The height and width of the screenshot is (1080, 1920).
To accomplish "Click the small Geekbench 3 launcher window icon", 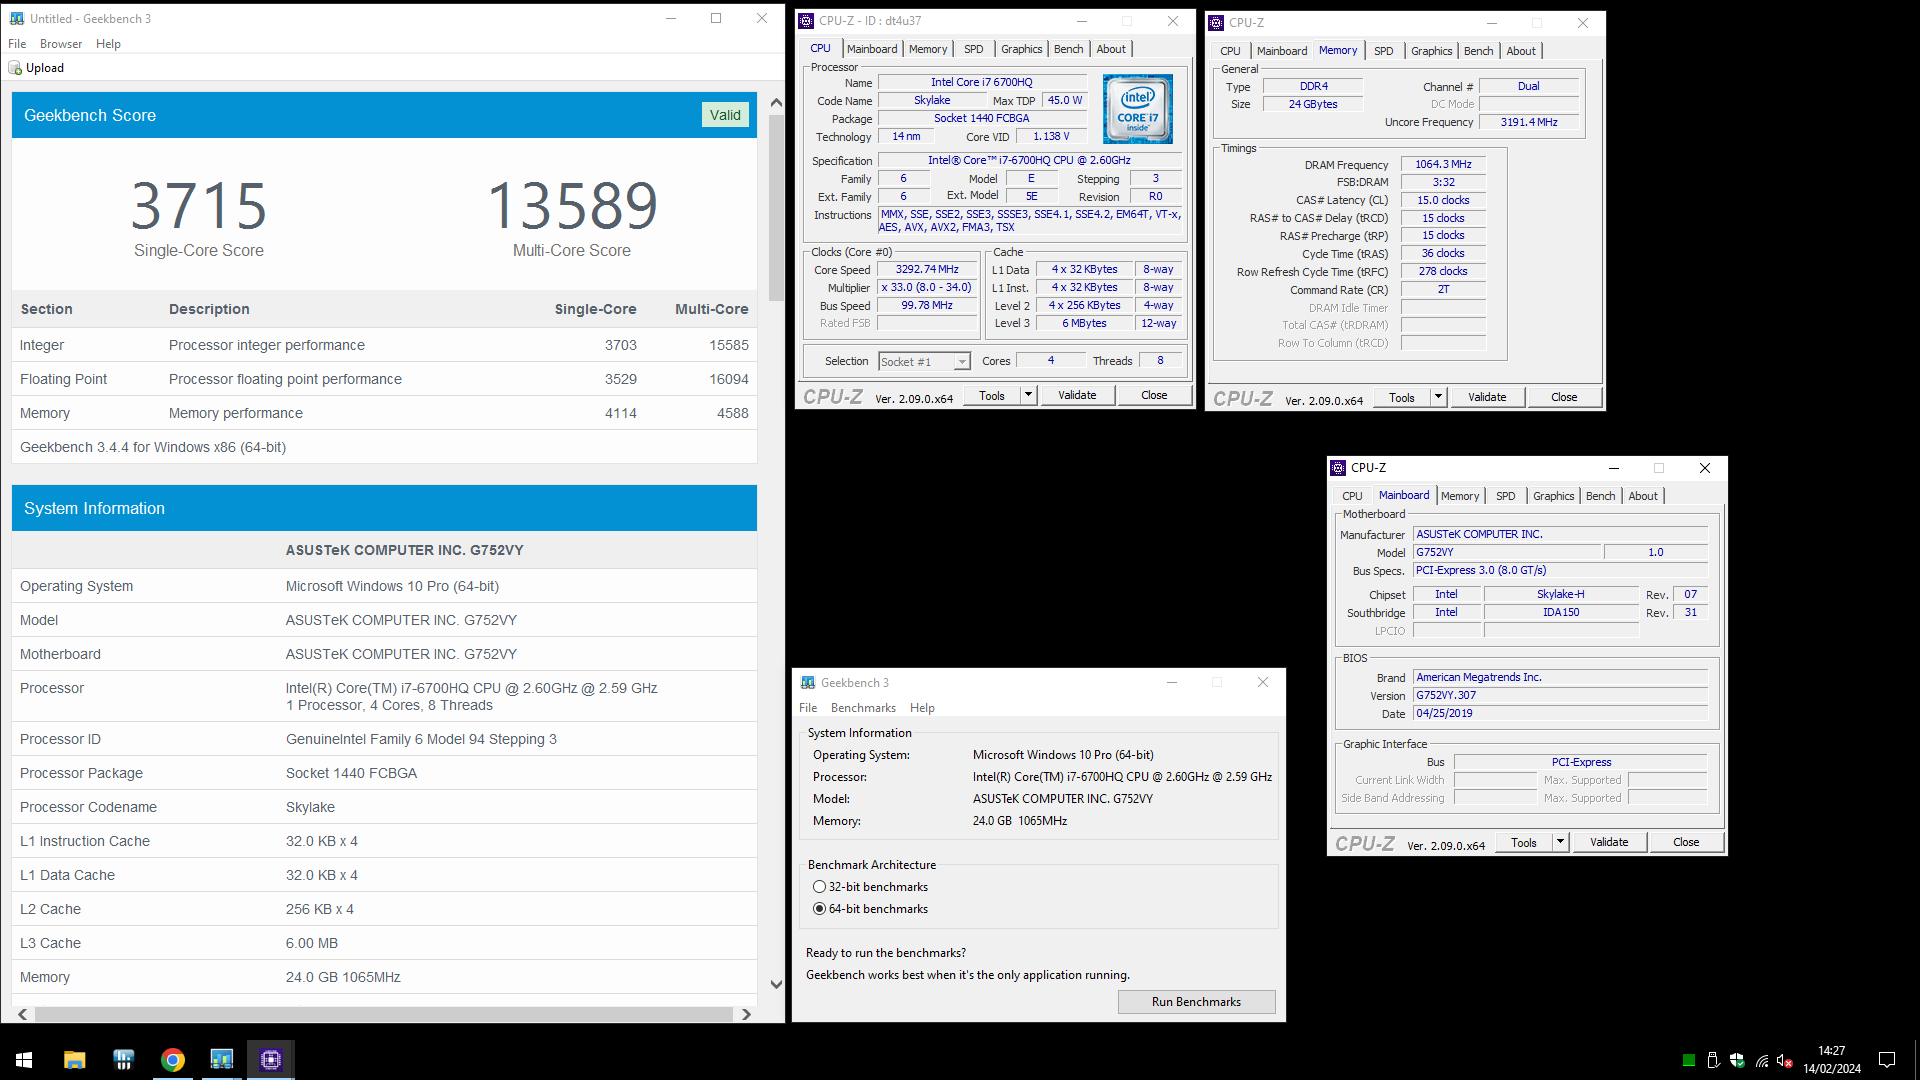I will 808,682.
